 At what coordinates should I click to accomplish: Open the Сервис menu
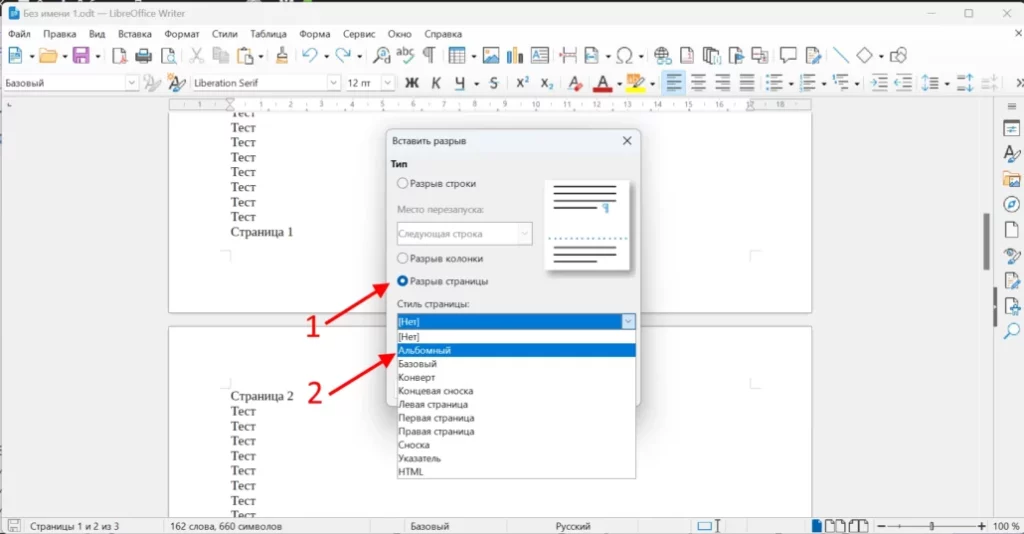pyautogui.click(x=359, y=34)
